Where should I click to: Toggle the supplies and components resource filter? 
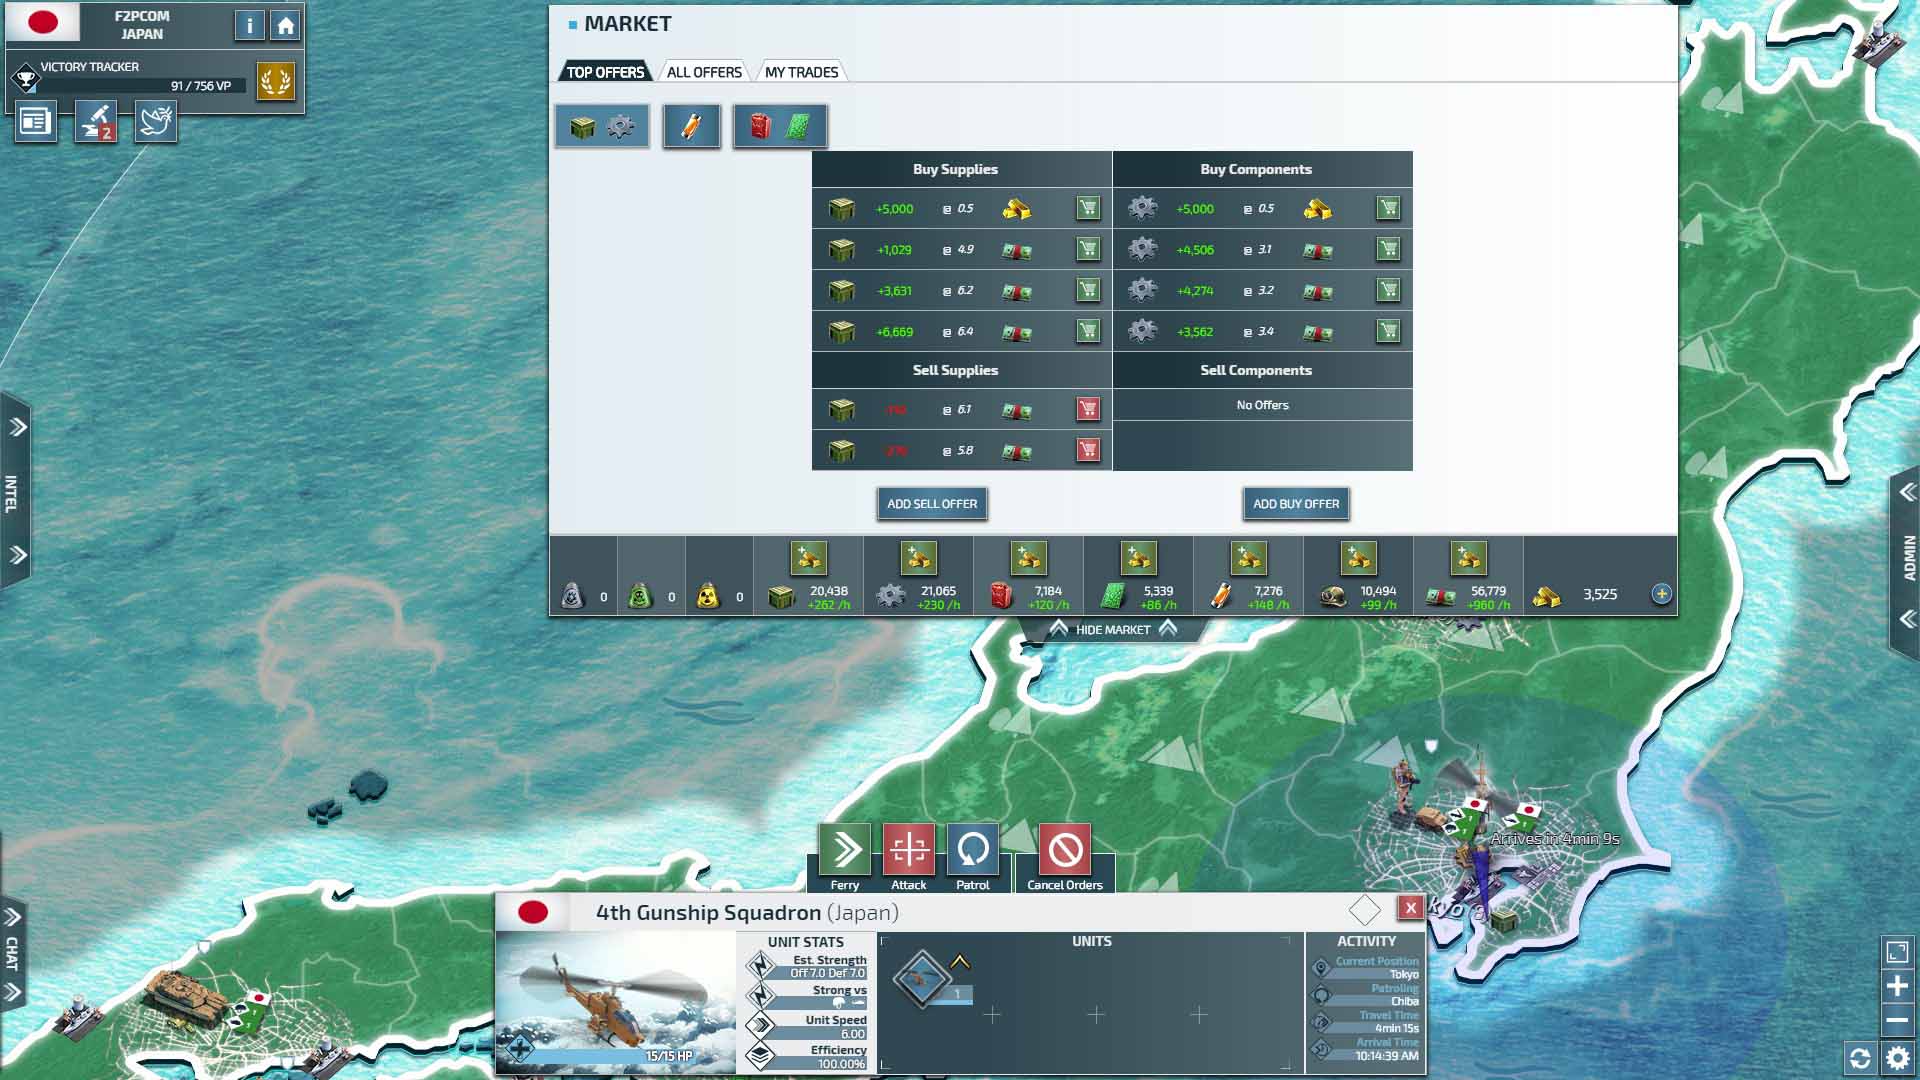(602, 127)
